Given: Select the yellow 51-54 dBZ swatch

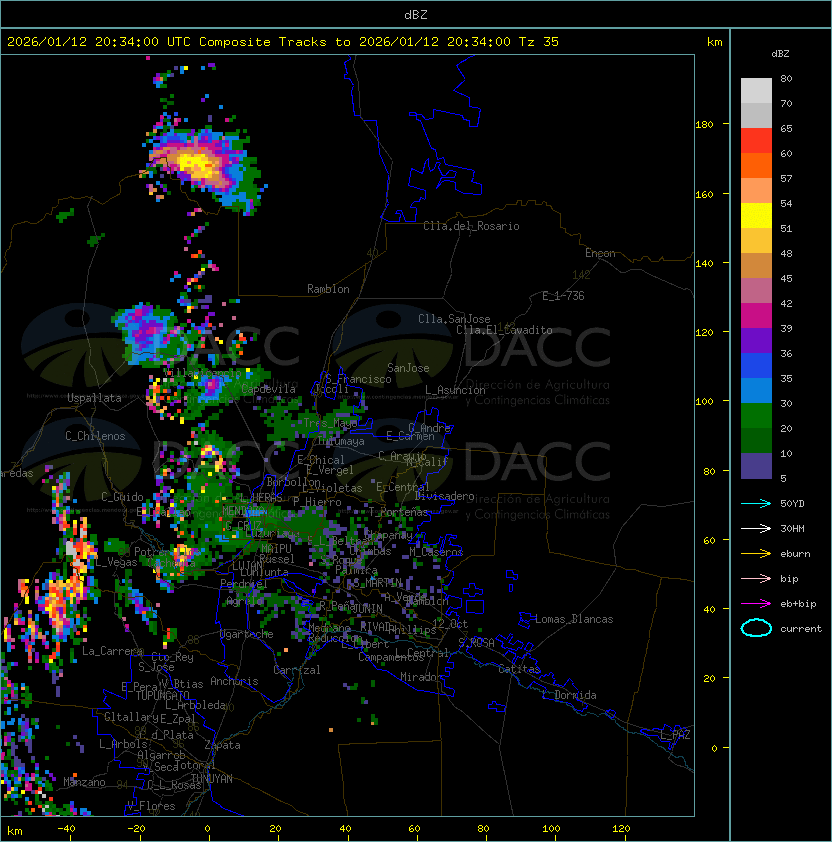Looking at the screenshot, I should [x=756, y=216].
